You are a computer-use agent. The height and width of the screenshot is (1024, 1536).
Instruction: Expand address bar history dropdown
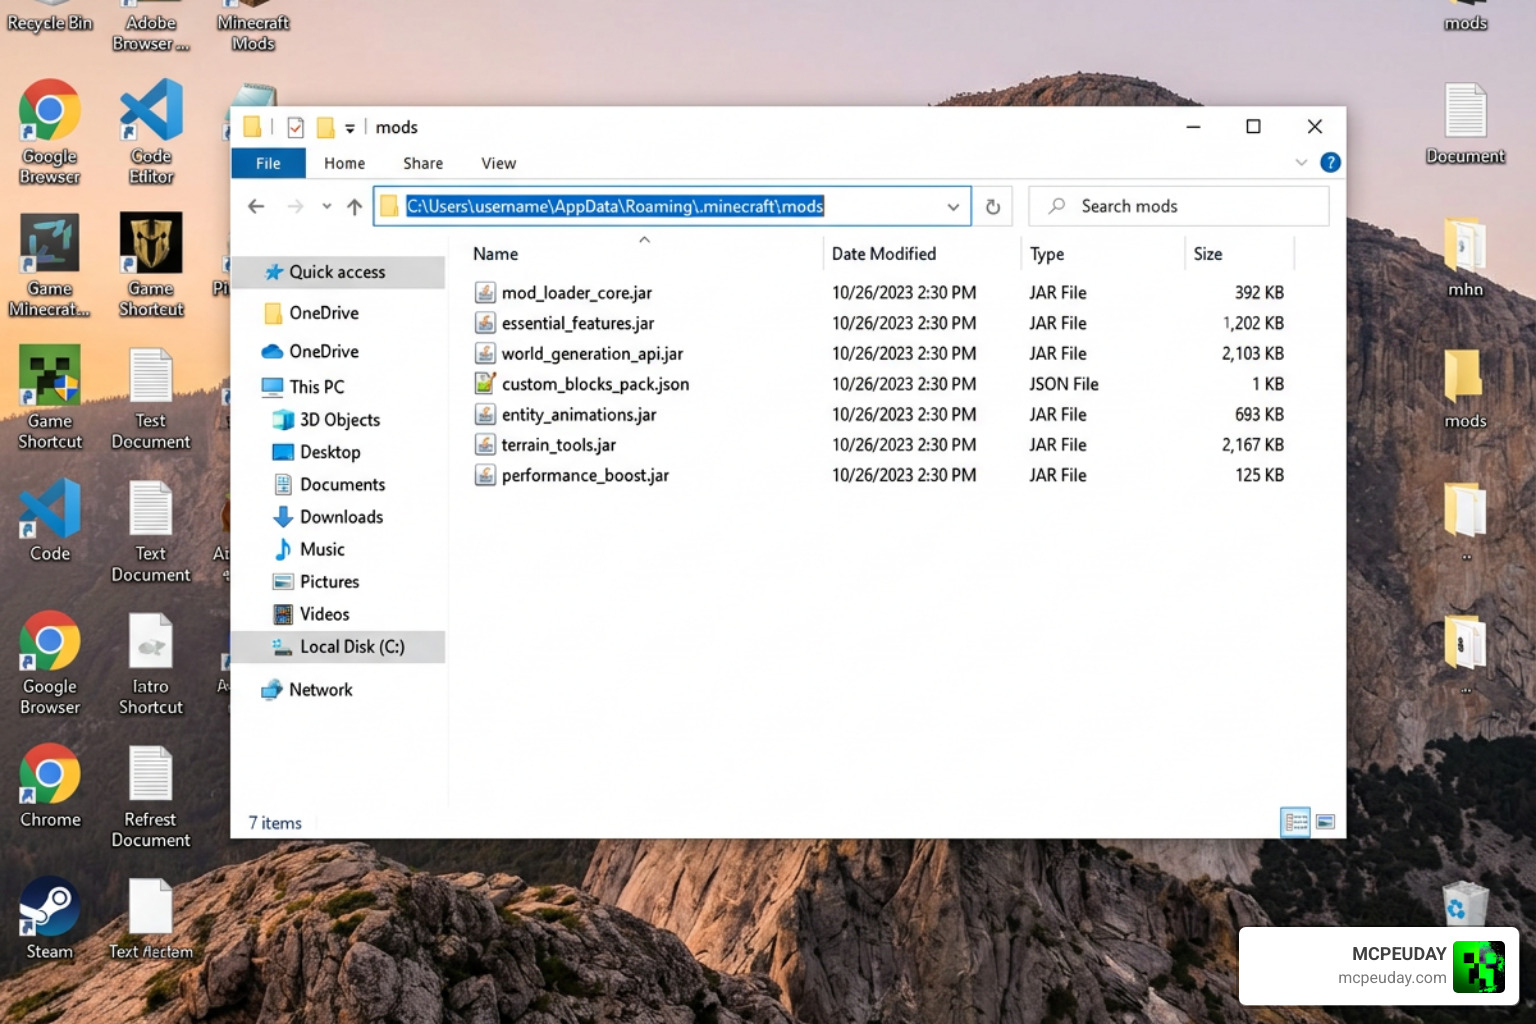(953, 206)
